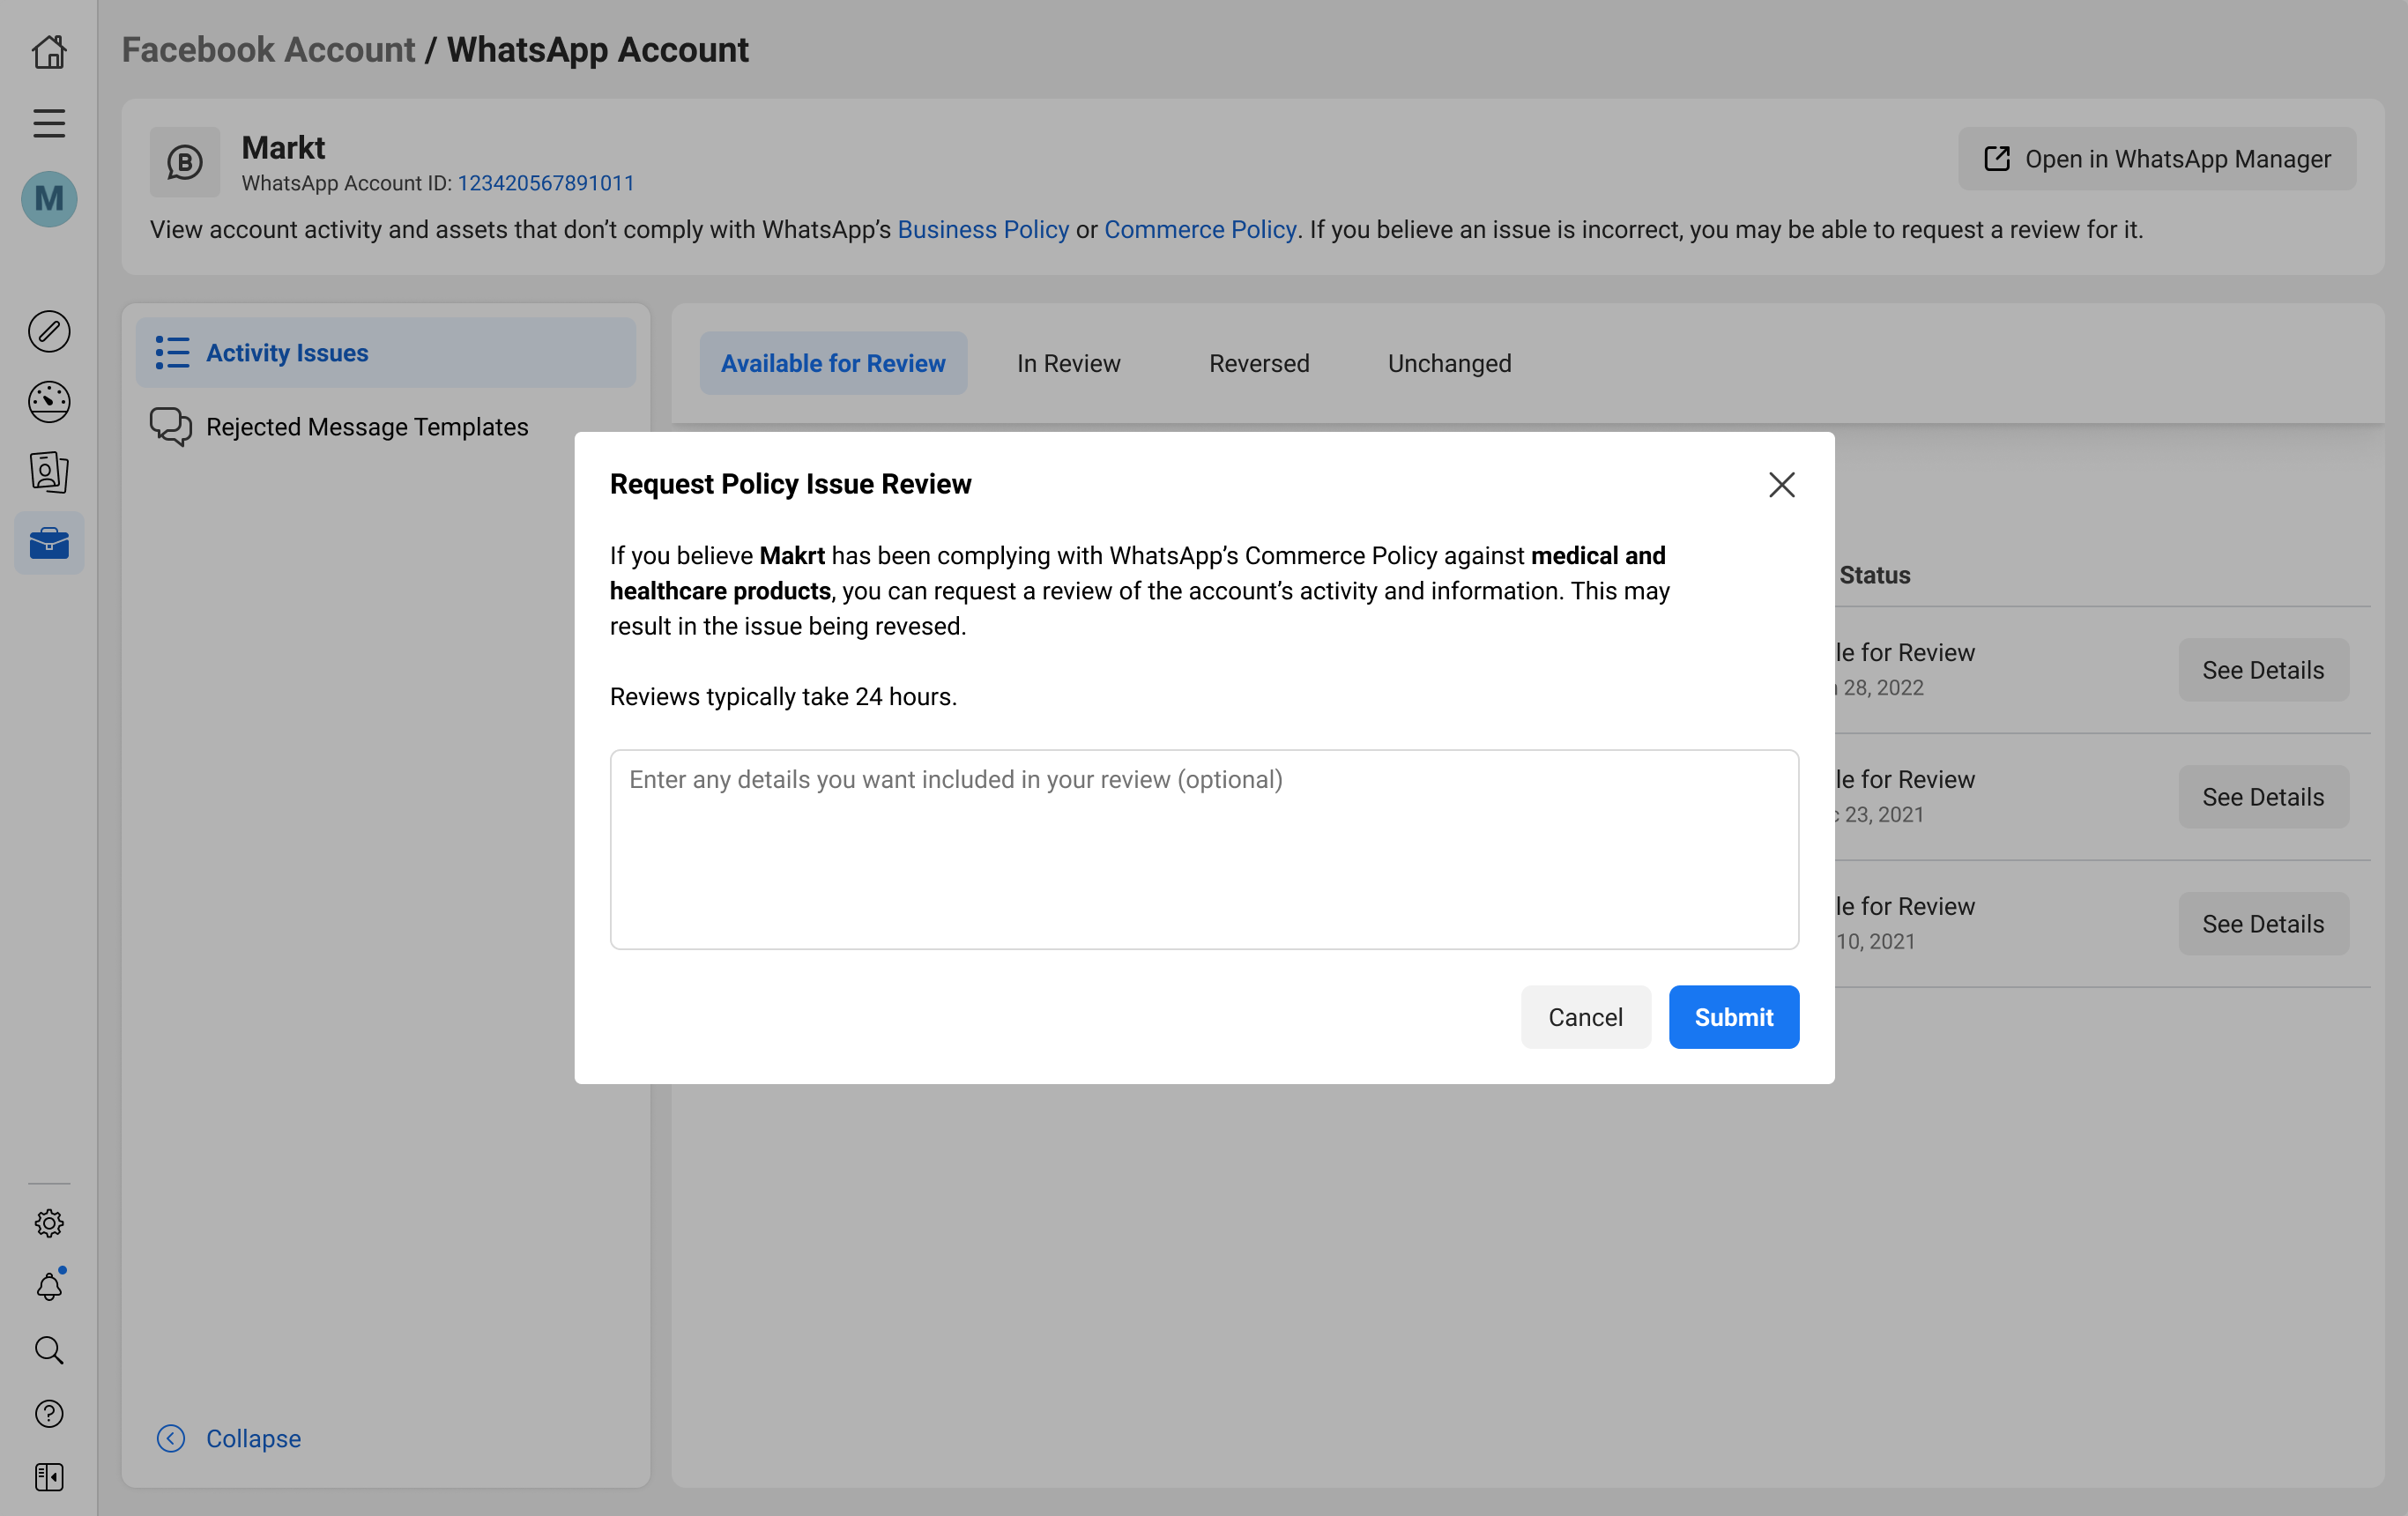This screenshot has height=1516, width=2408.
Task: Click the Markt account name
Action: (283, 148)
